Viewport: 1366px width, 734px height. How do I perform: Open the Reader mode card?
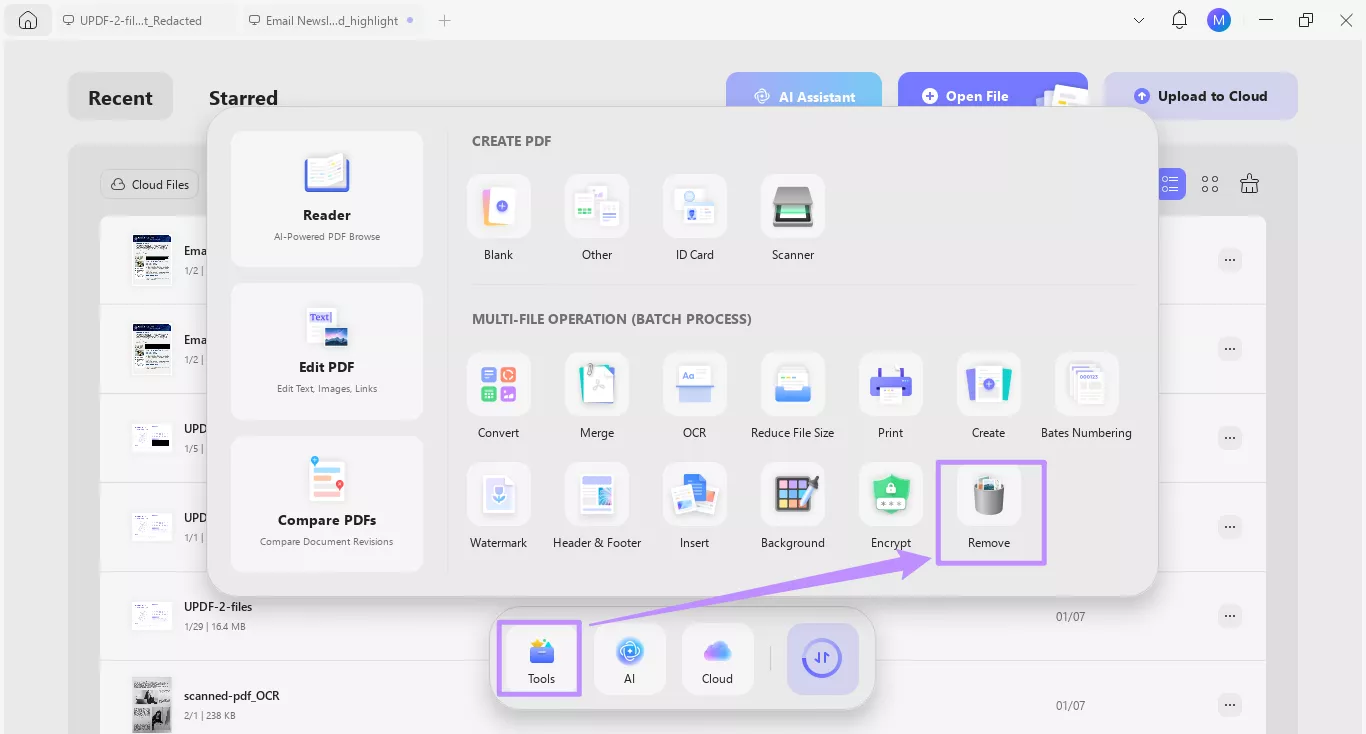(x=327, y=199)
